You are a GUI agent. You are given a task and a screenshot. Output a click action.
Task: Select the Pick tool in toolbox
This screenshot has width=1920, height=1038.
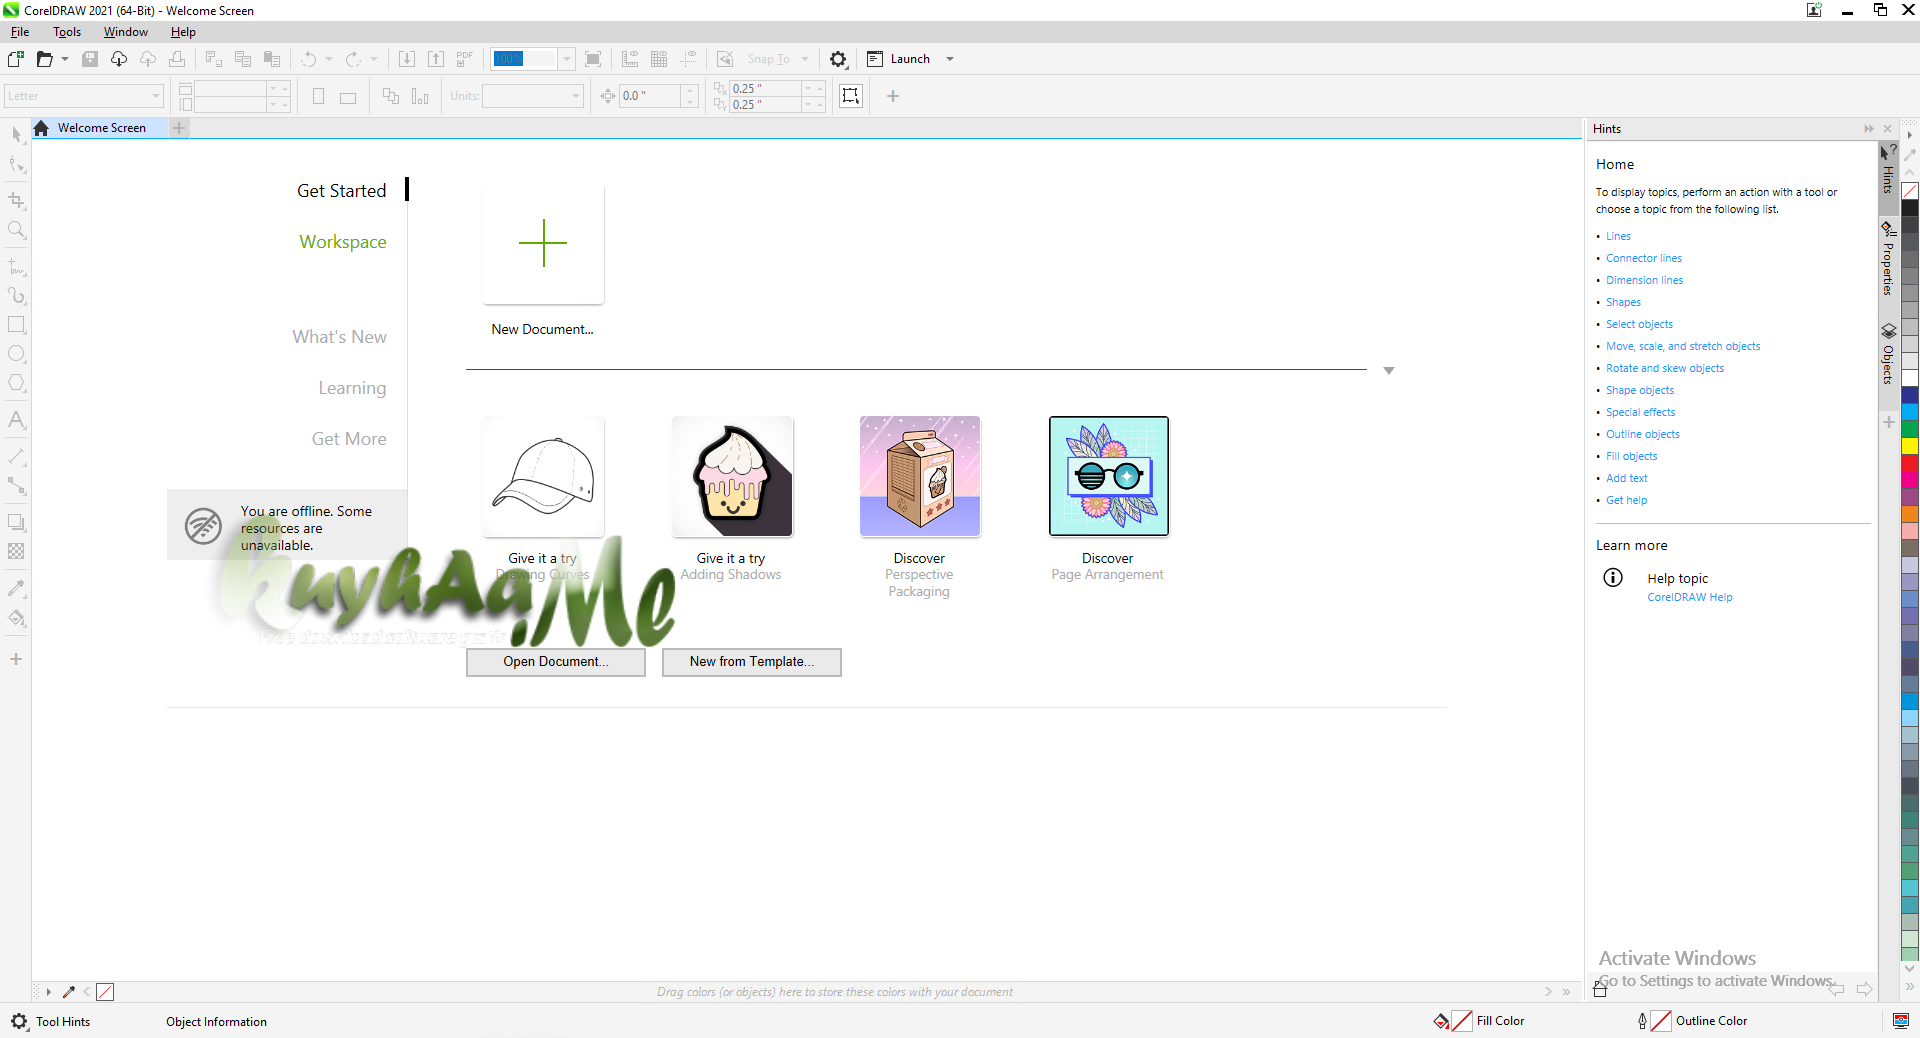pos(16,134)
